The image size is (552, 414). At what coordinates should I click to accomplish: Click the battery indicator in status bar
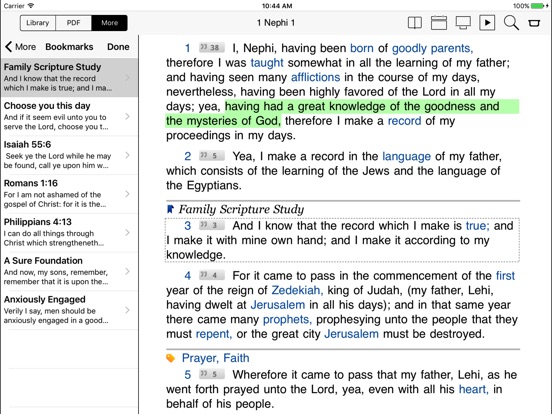coord(537,6)
